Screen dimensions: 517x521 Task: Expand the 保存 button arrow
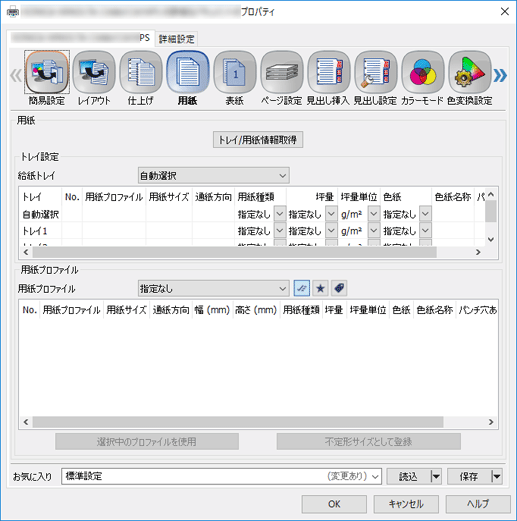(497, 476)
